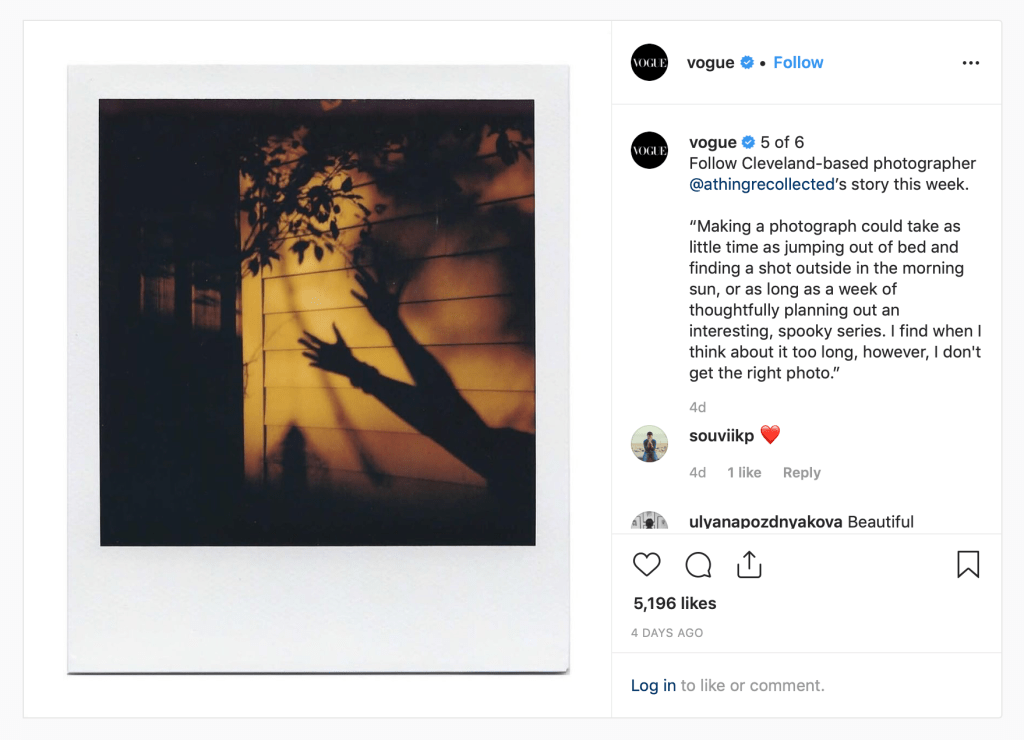The height and width of the screenshot is (740, 1024).
Task: View who gave 1 like on souviikp's comment
Action: (744, 472)
